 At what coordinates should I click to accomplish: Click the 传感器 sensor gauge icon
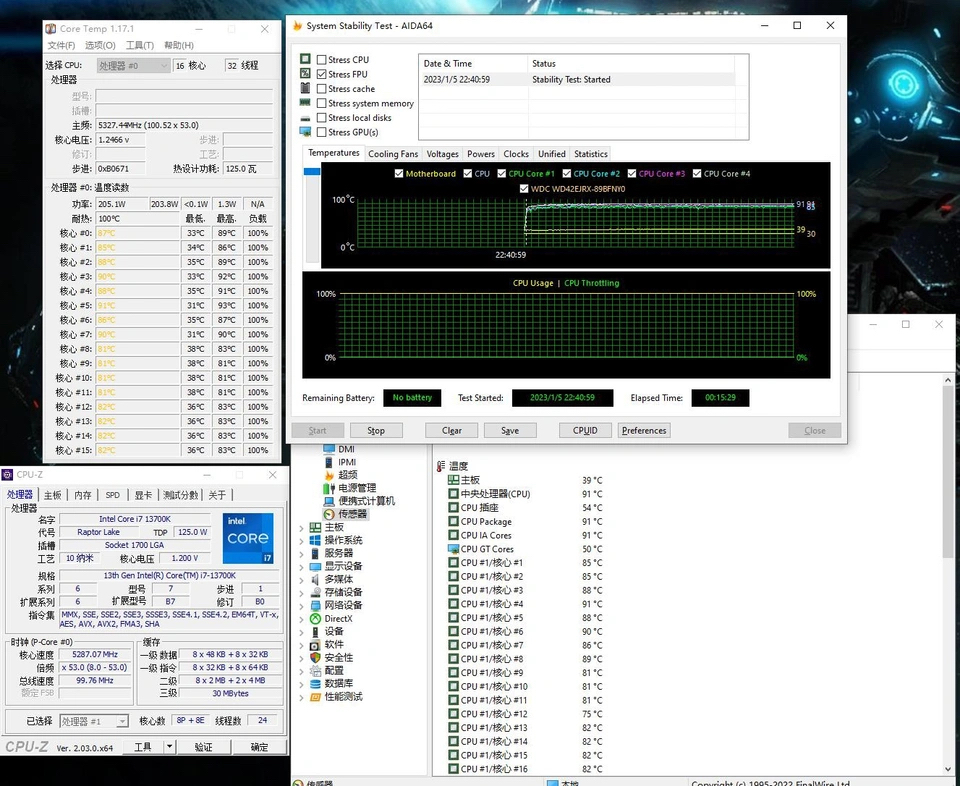329,514
